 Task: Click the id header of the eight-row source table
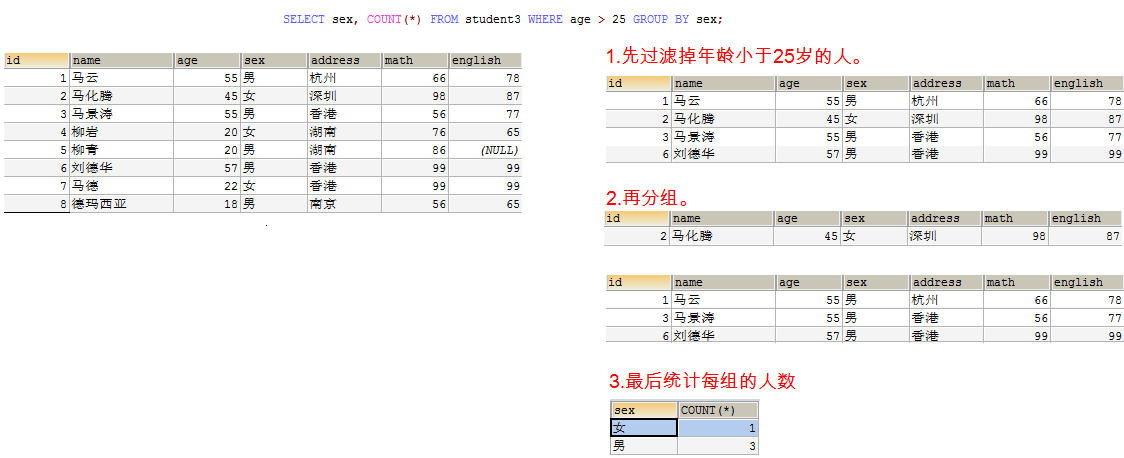pyautogui.click(x=37, y=60)
